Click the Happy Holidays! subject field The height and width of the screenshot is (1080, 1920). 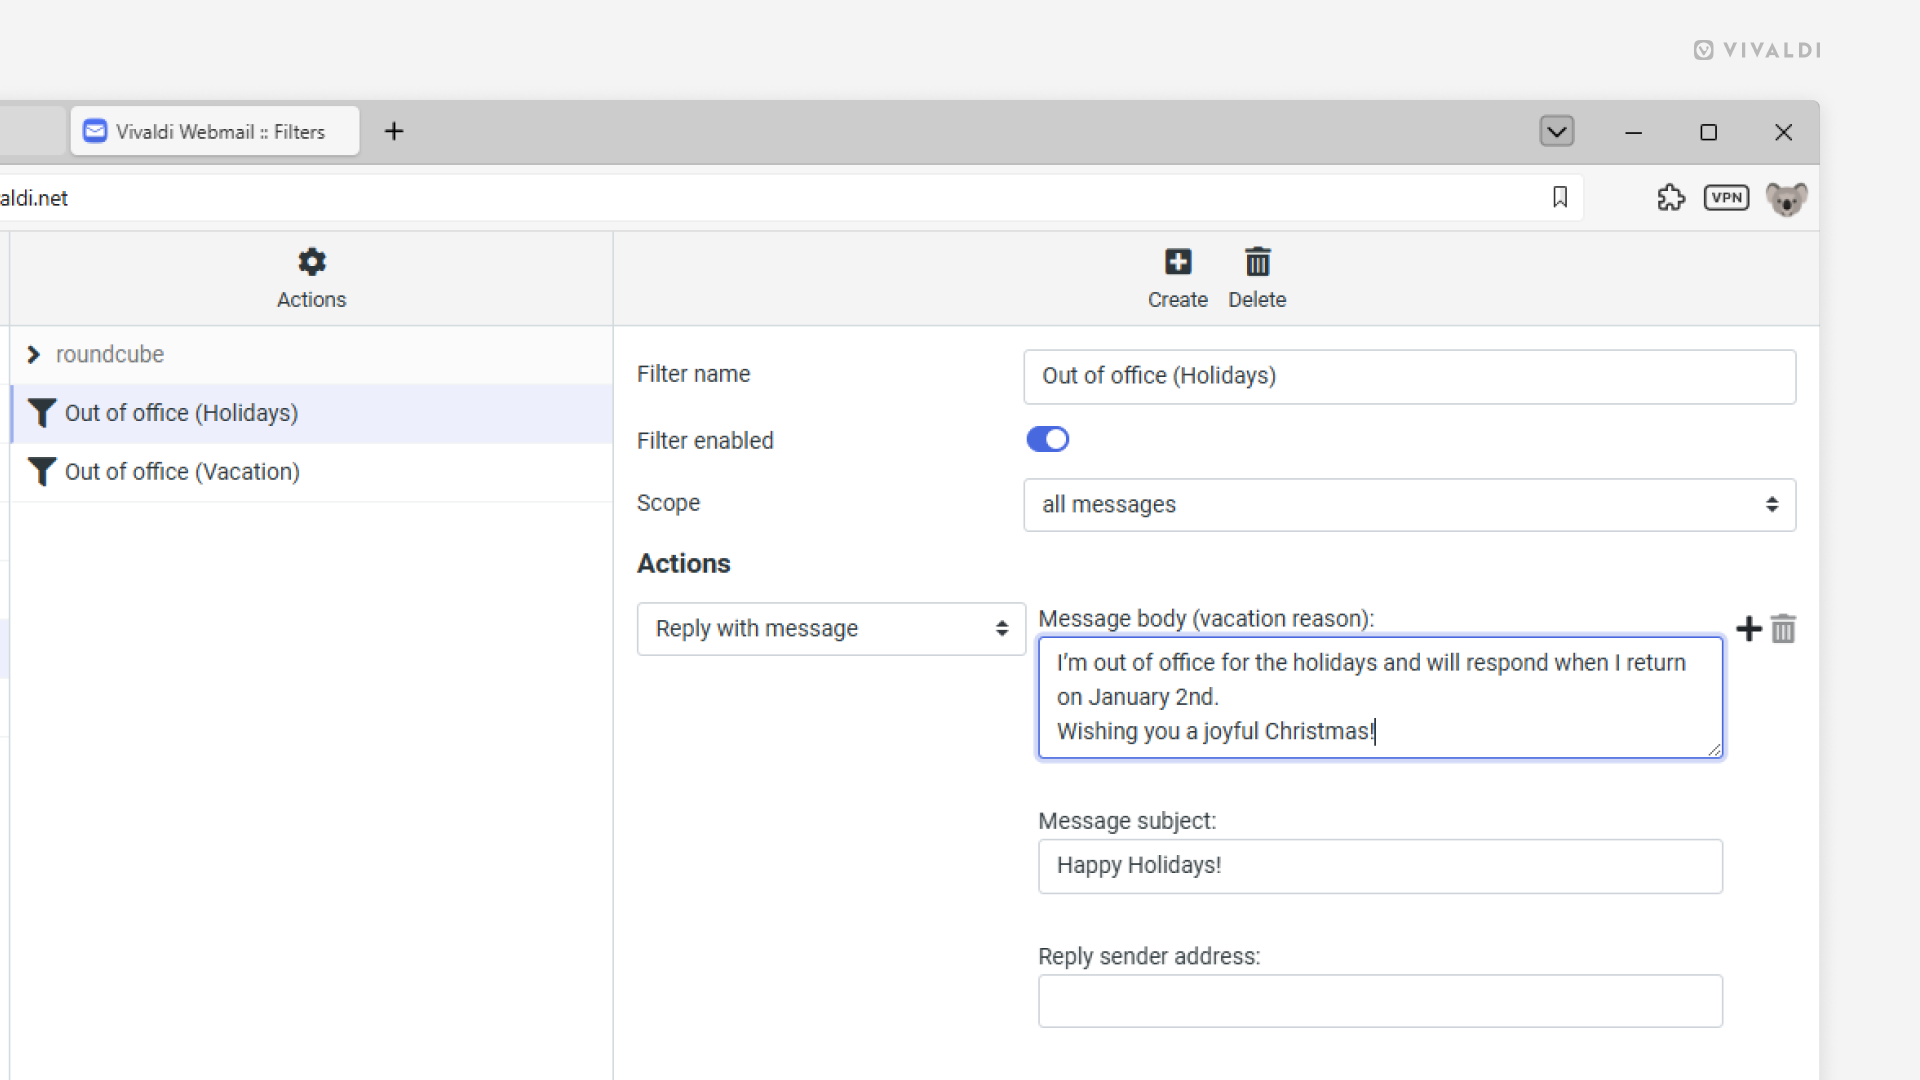coord(1379,866)
